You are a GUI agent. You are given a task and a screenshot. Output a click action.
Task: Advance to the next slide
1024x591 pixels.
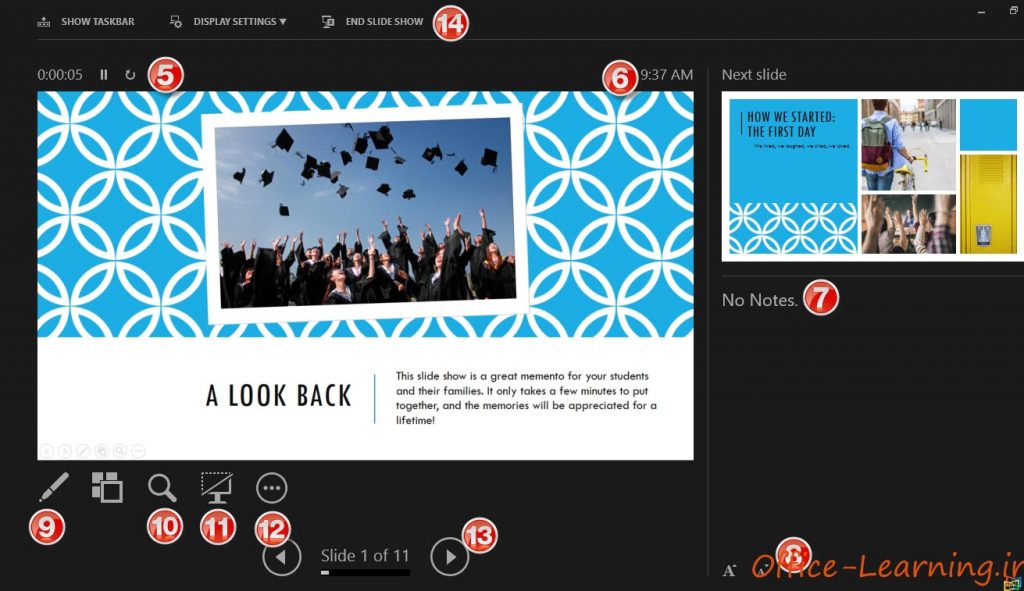pyautogui.click(x=449, y=557)
